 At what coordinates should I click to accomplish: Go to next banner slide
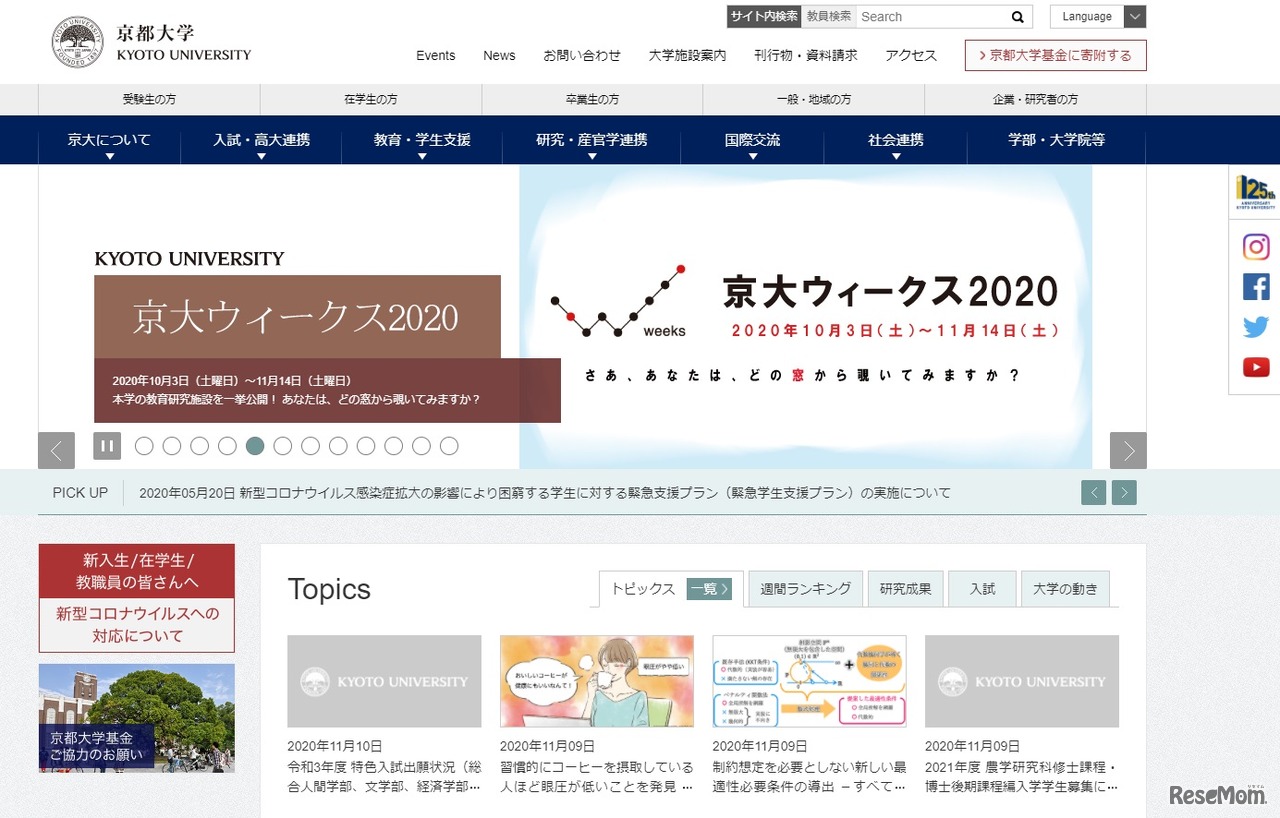tap(1128, 450)
